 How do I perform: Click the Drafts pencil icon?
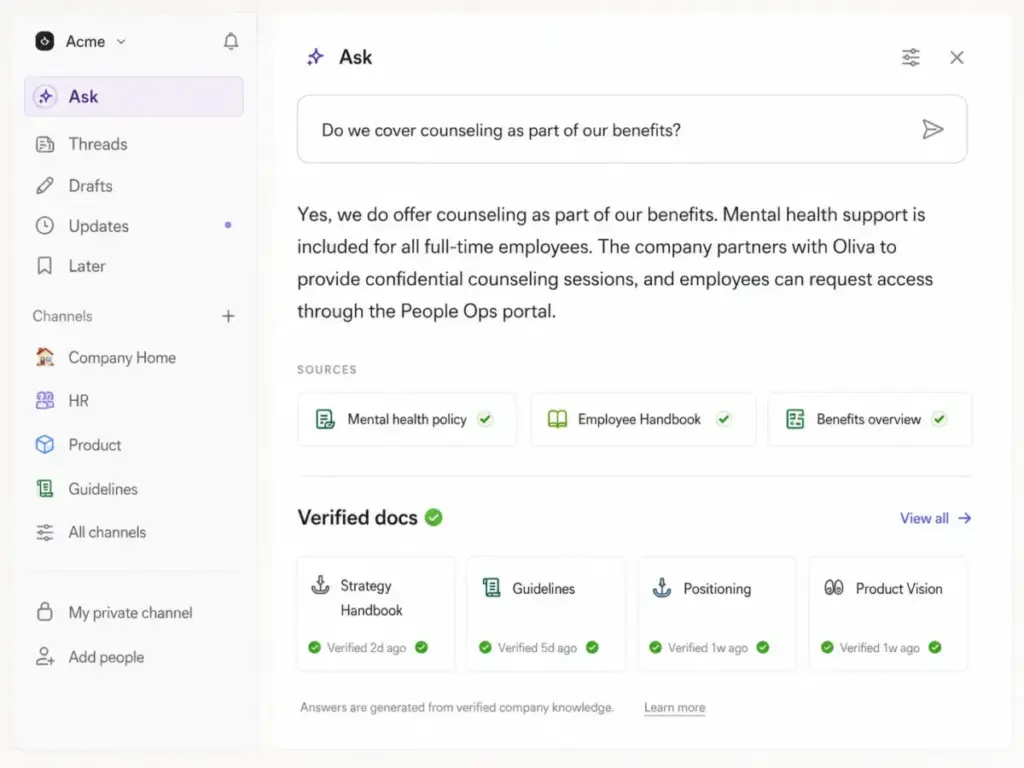point(44,186)
